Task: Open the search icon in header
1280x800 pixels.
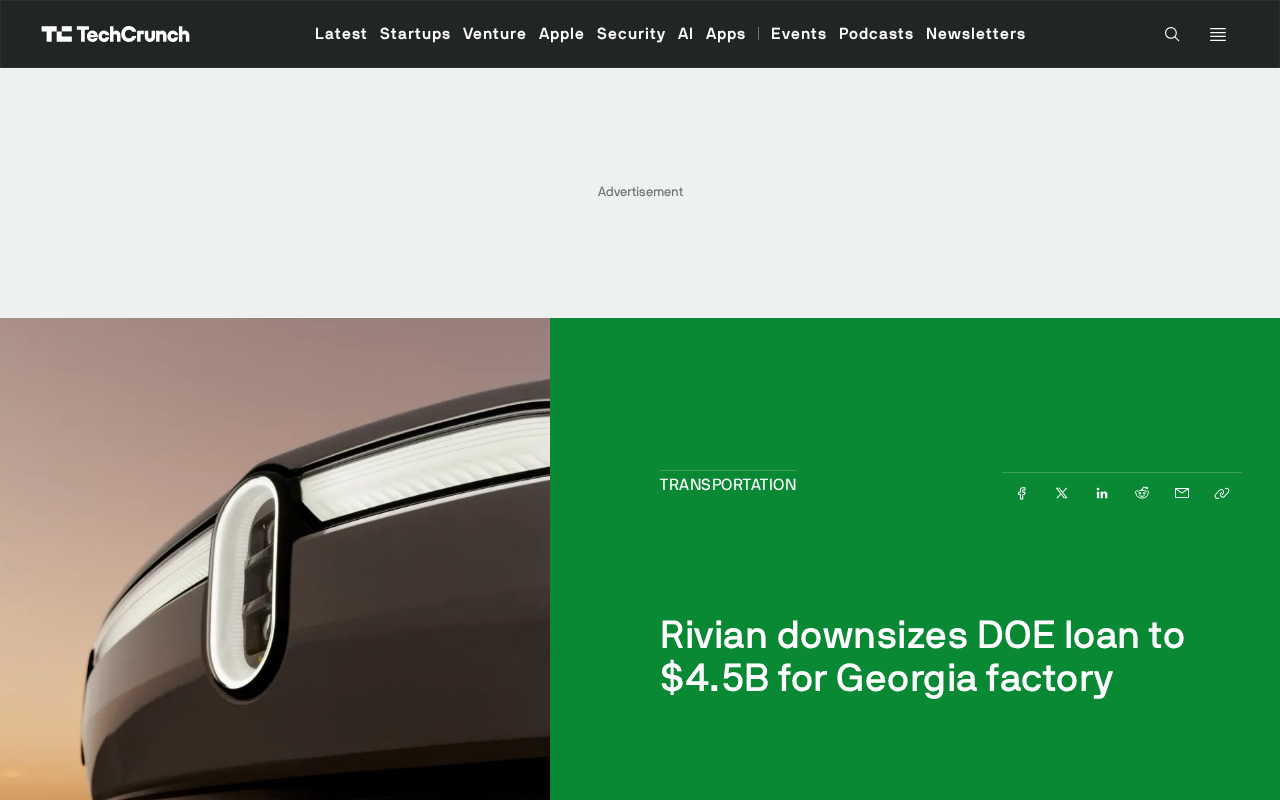Action: click(x=1172, y=34)
